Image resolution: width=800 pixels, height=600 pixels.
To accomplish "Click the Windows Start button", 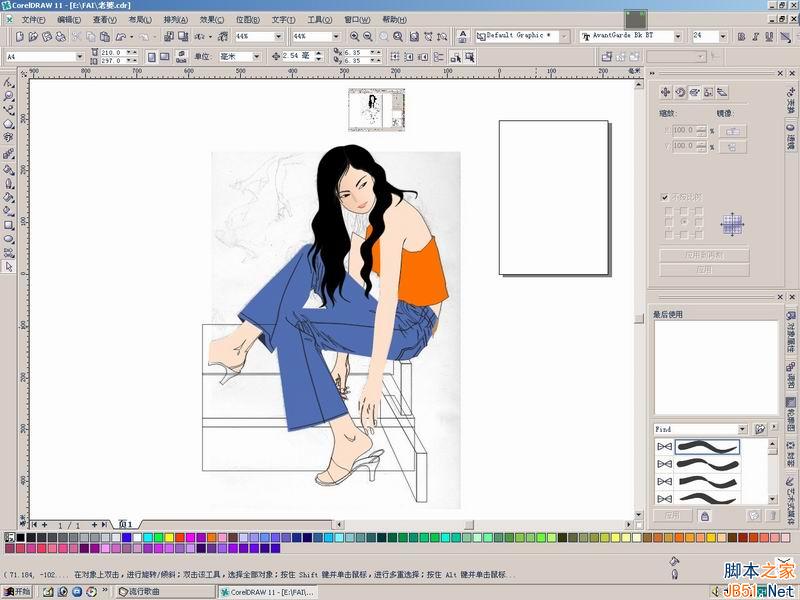I will tap(18, 591).
